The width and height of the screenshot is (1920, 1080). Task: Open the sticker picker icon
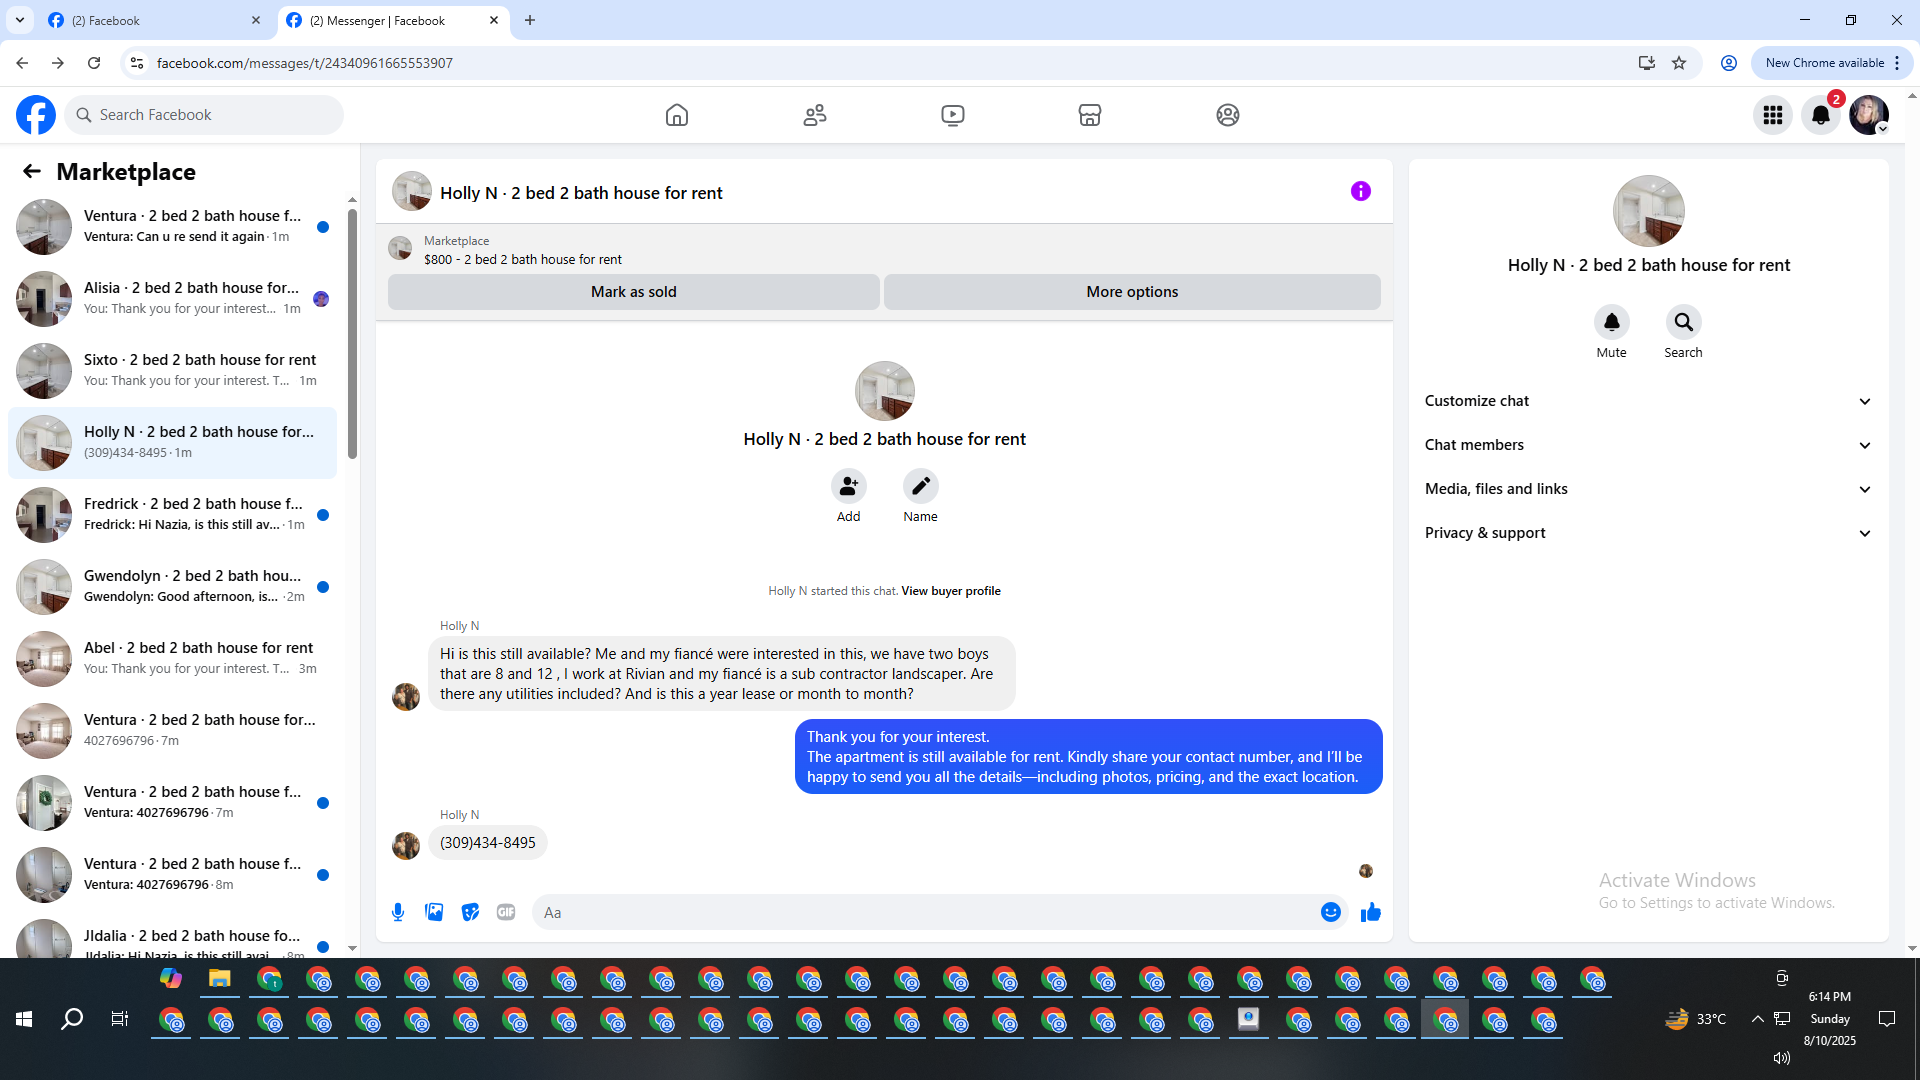470,912
